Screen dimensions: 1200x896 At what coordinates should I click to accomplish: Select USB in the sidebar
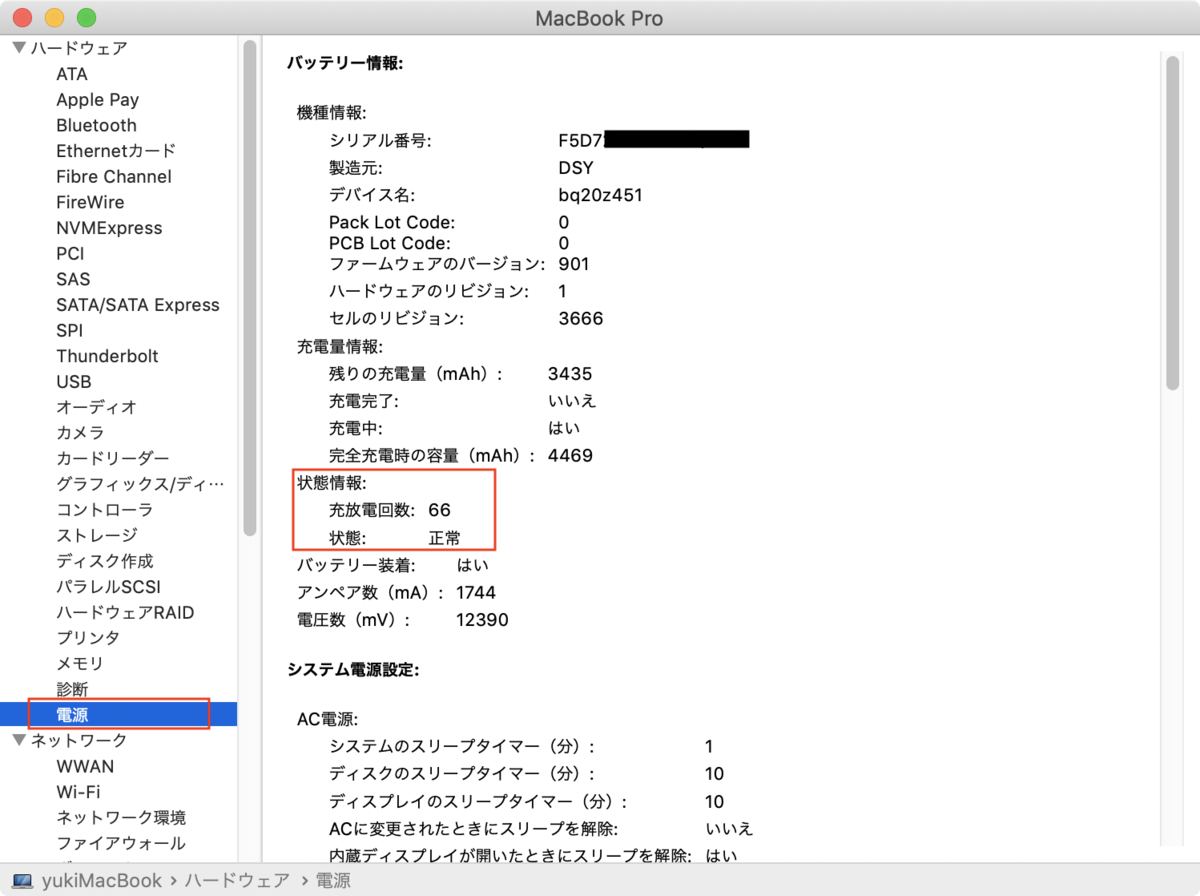pos(74,382)
